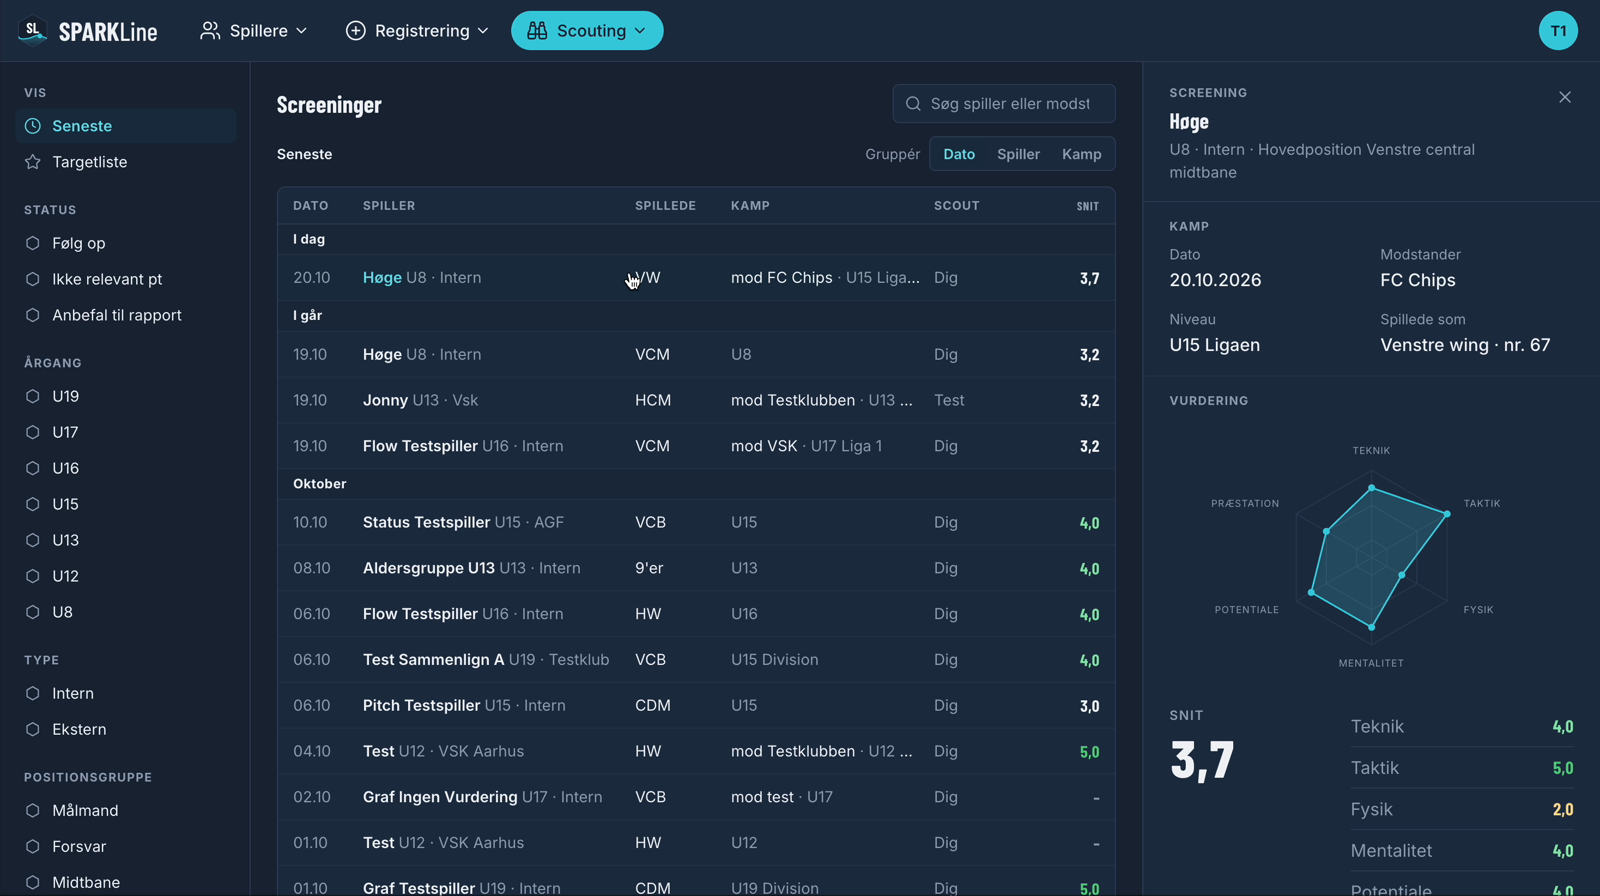Viewport: 1600px width, 896px height.
Task: Click the star icon beside Targetliste
Action: click(33, 162)
